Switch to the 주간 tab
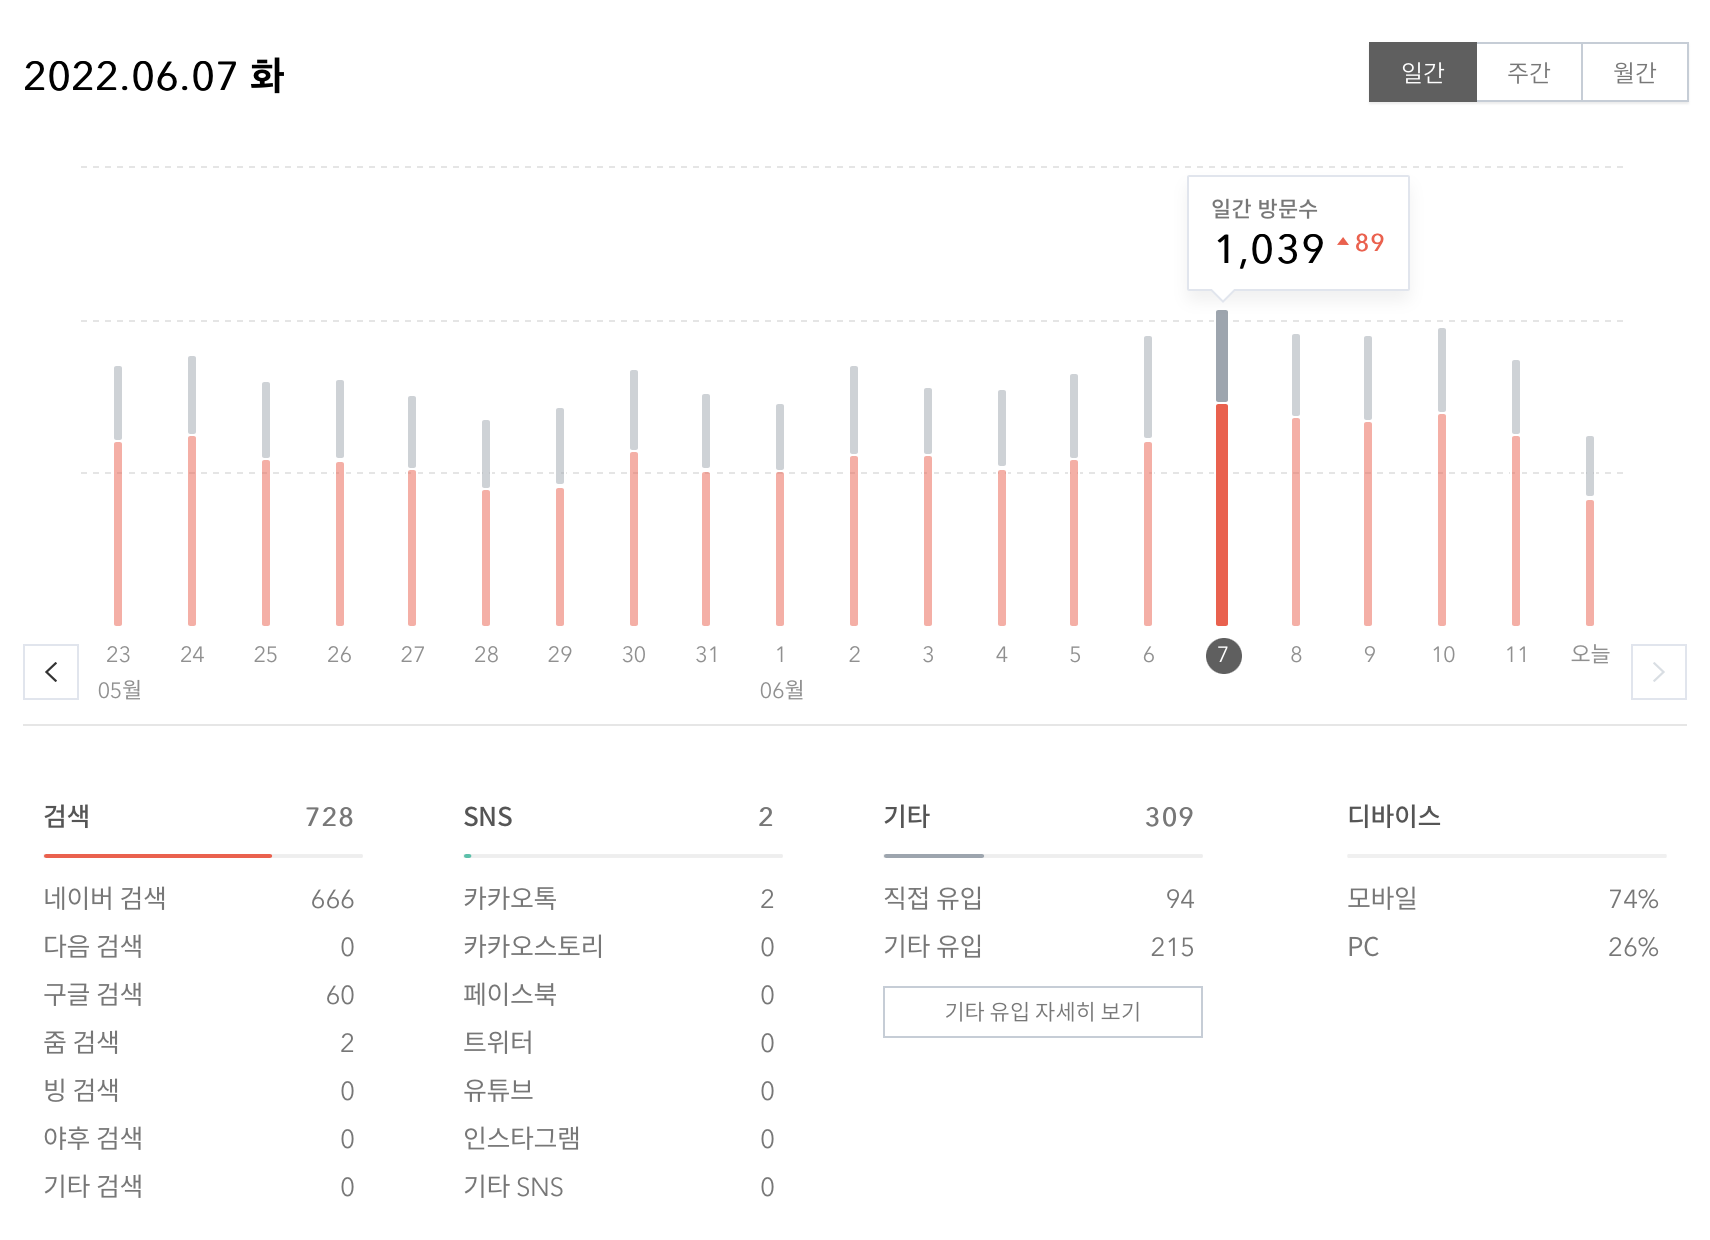This screenshot has width=1710, height=1240. click(1529, 71)
